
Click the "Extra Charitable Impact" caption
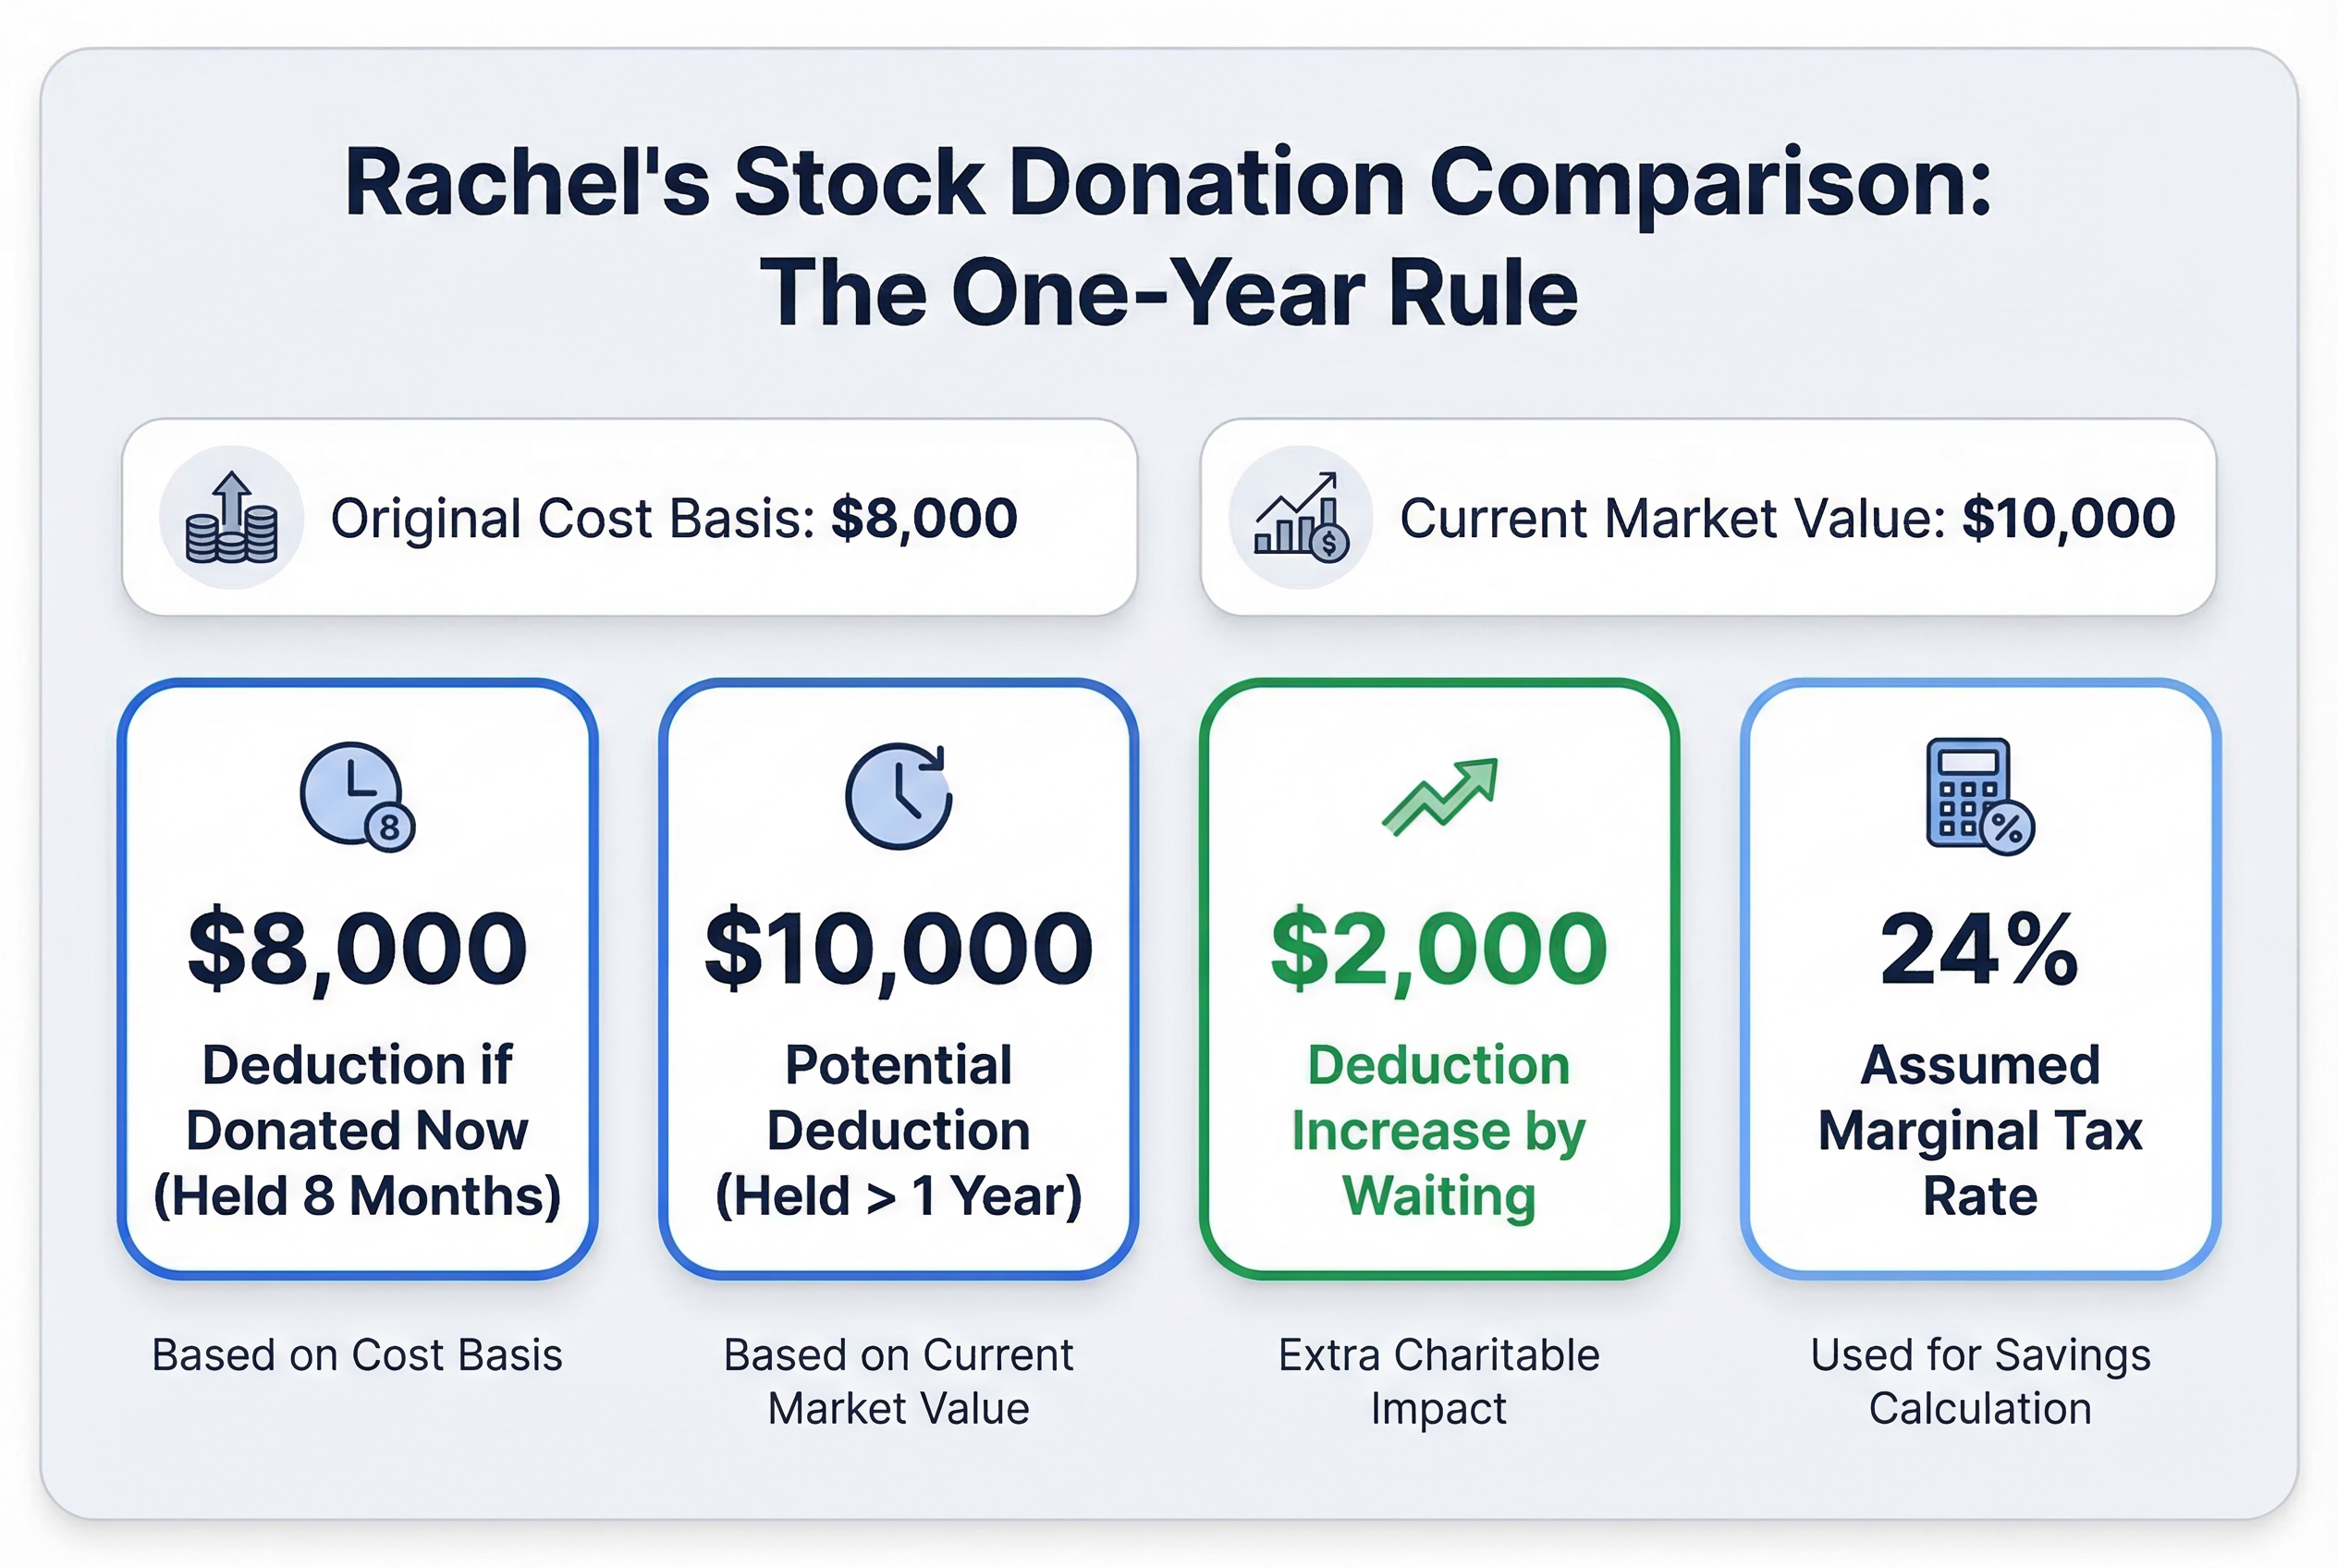coord(1439,1381)
